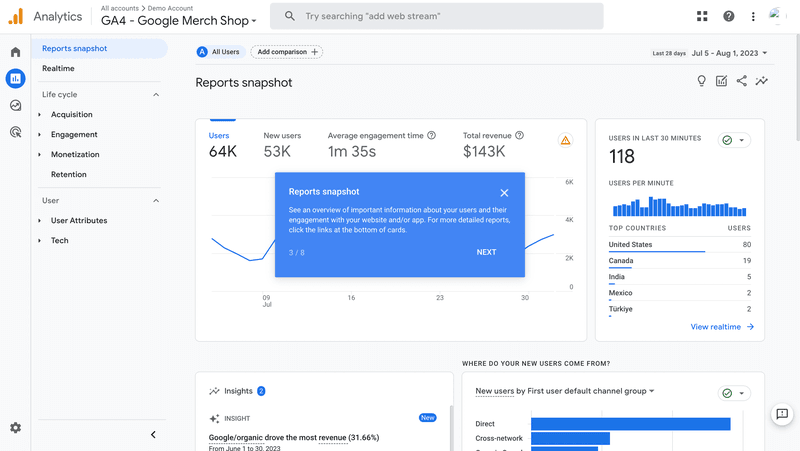
Task: Open the Google apps grid
Action: [x=702, y=16]
